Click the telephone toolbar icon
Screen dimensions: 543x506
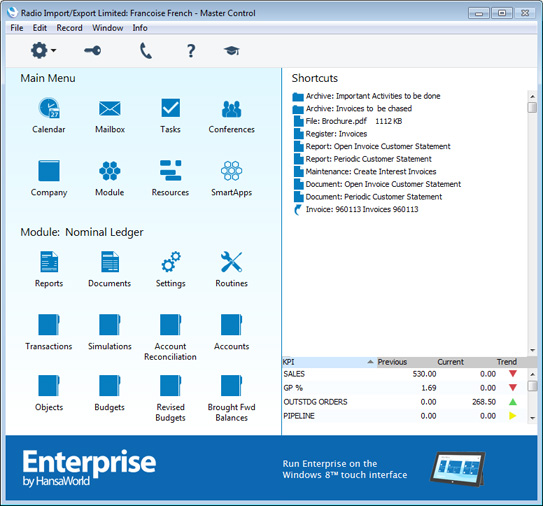pos(145,51)
